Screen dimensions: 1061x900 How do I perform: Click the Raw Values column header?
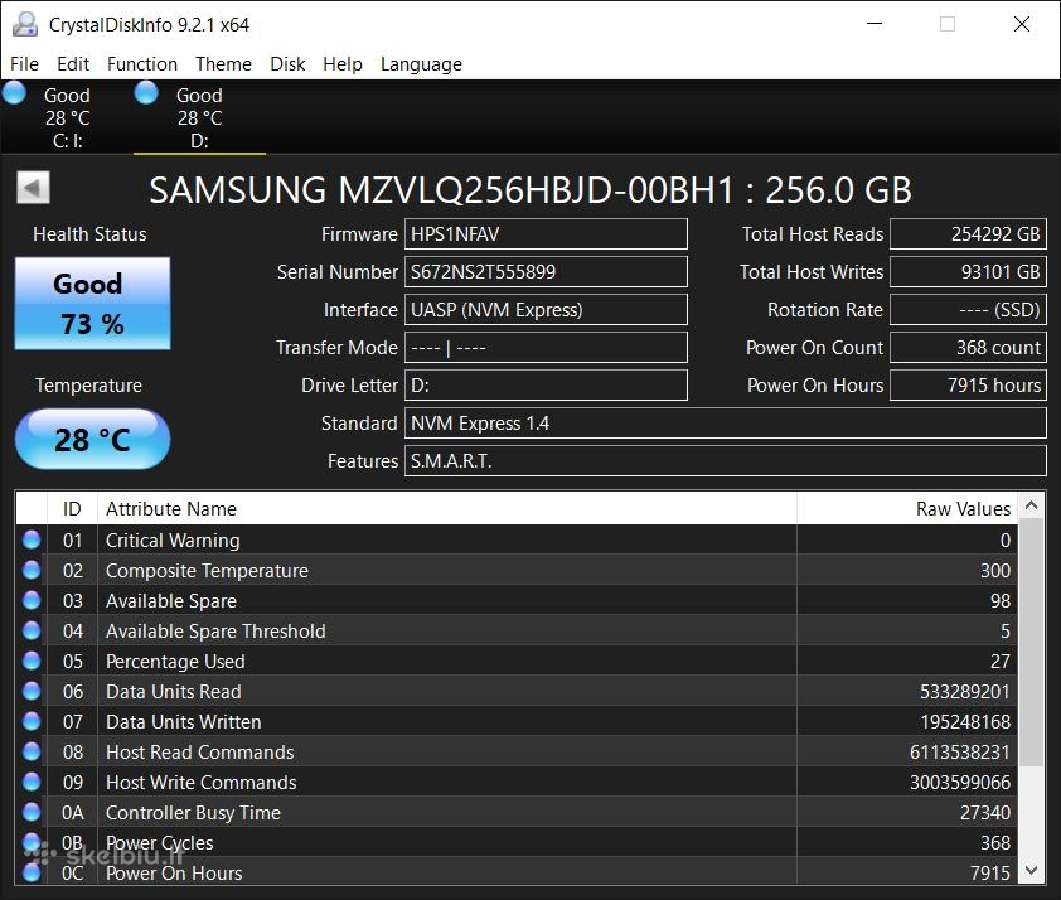tap(907, 509)
